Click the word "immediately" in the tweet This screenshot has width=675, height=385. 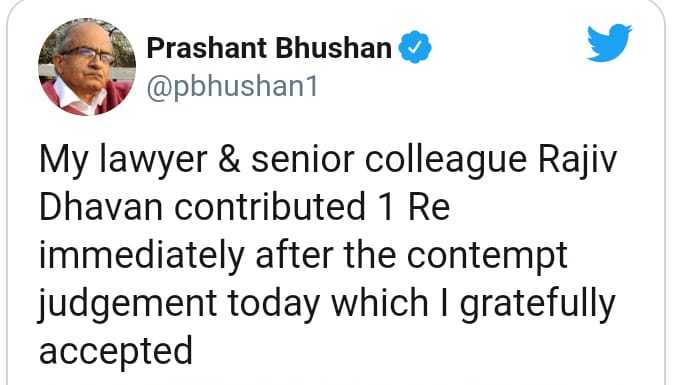click(142, 257)
